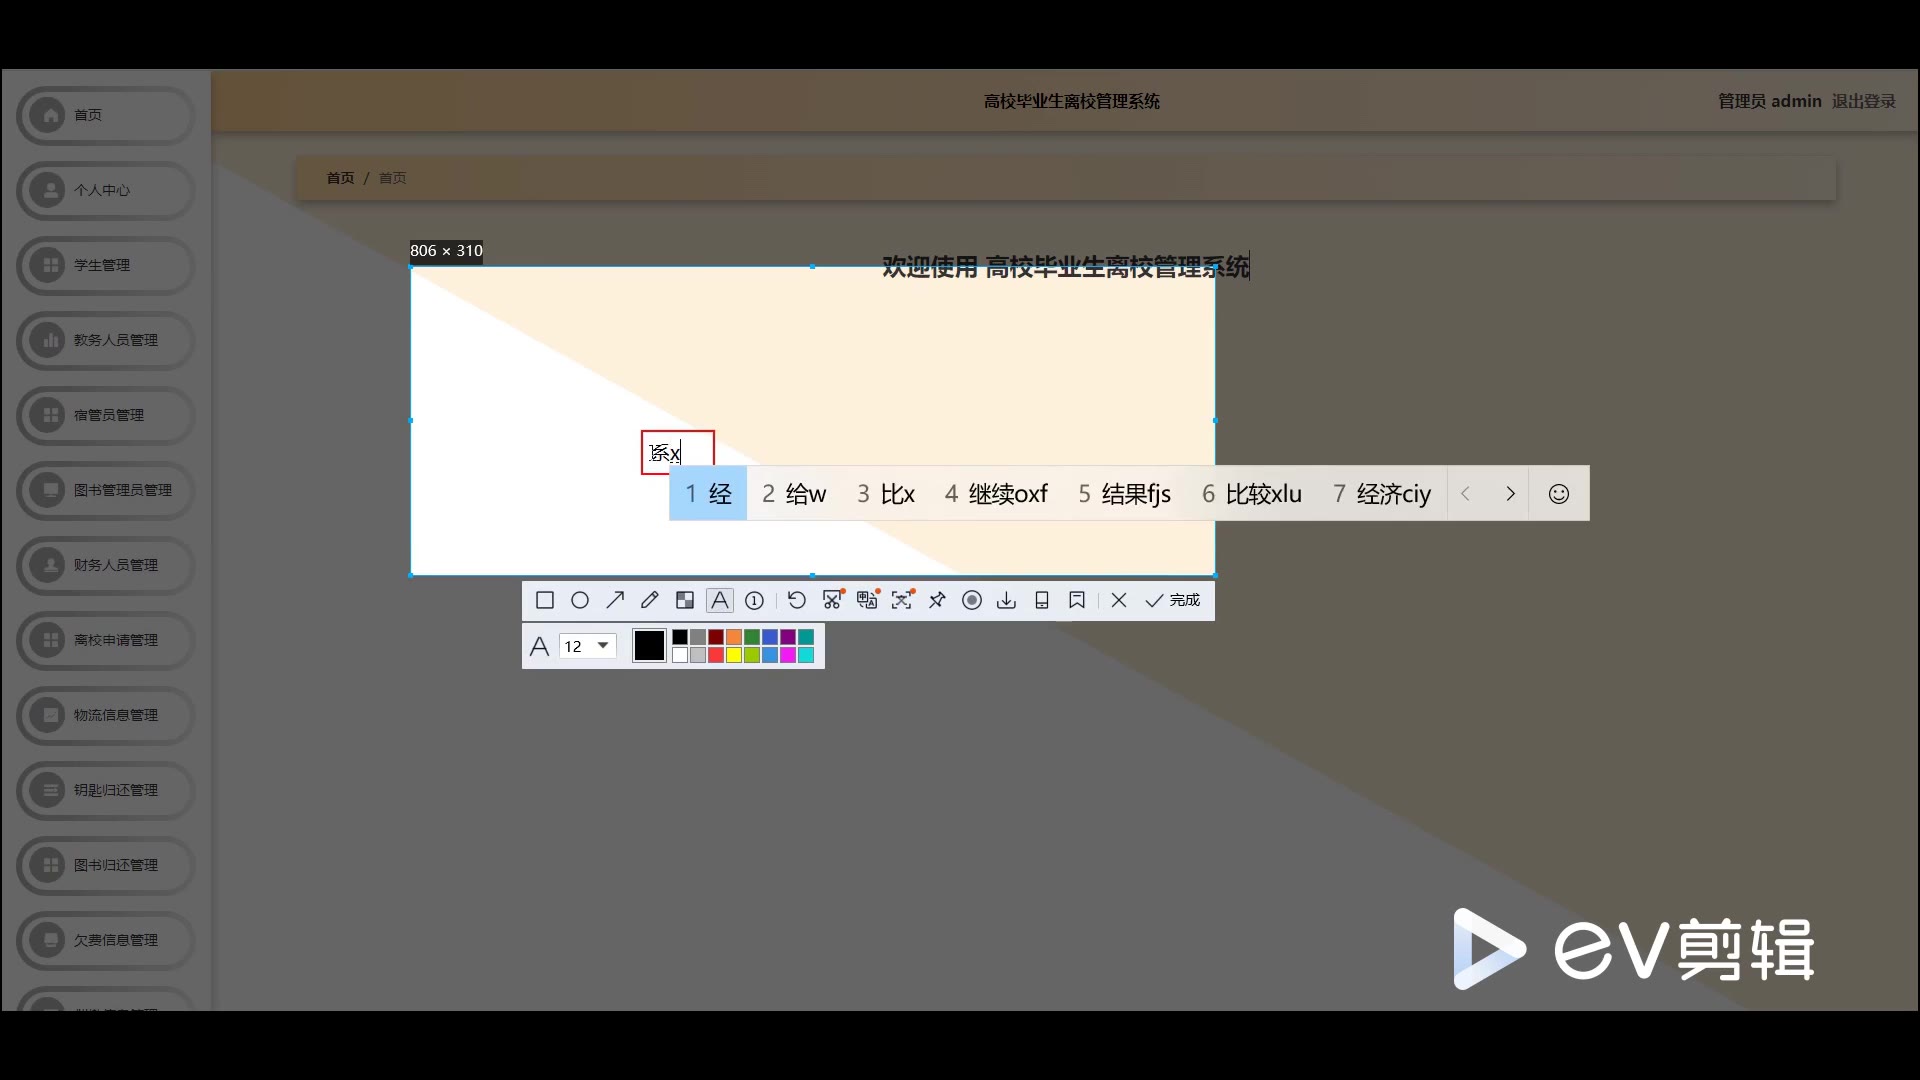Go to previous IME candidate page

[x=1466, y=494]
